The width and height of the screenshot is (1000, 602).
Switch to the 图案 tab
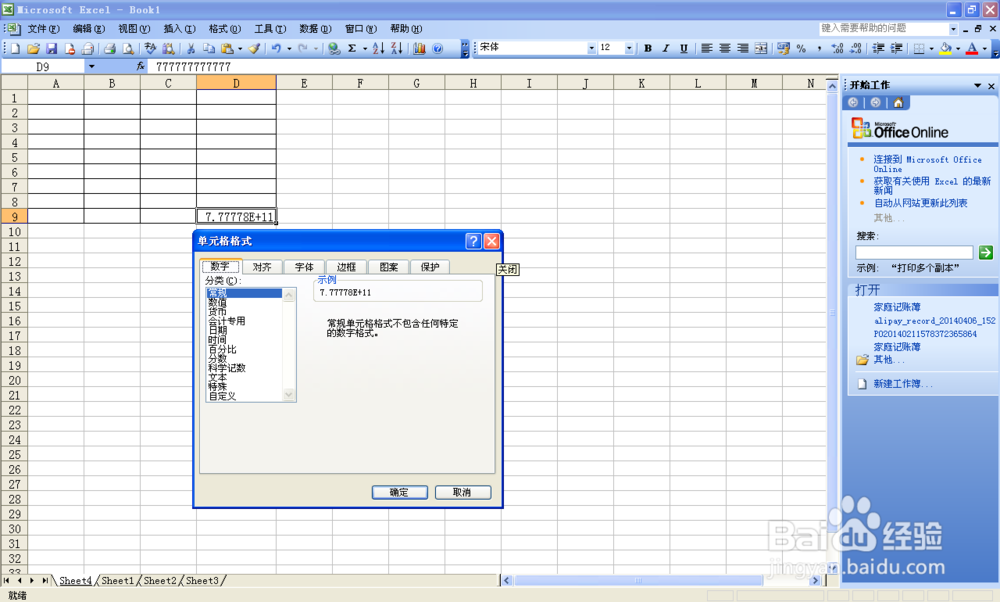[388, 267]
